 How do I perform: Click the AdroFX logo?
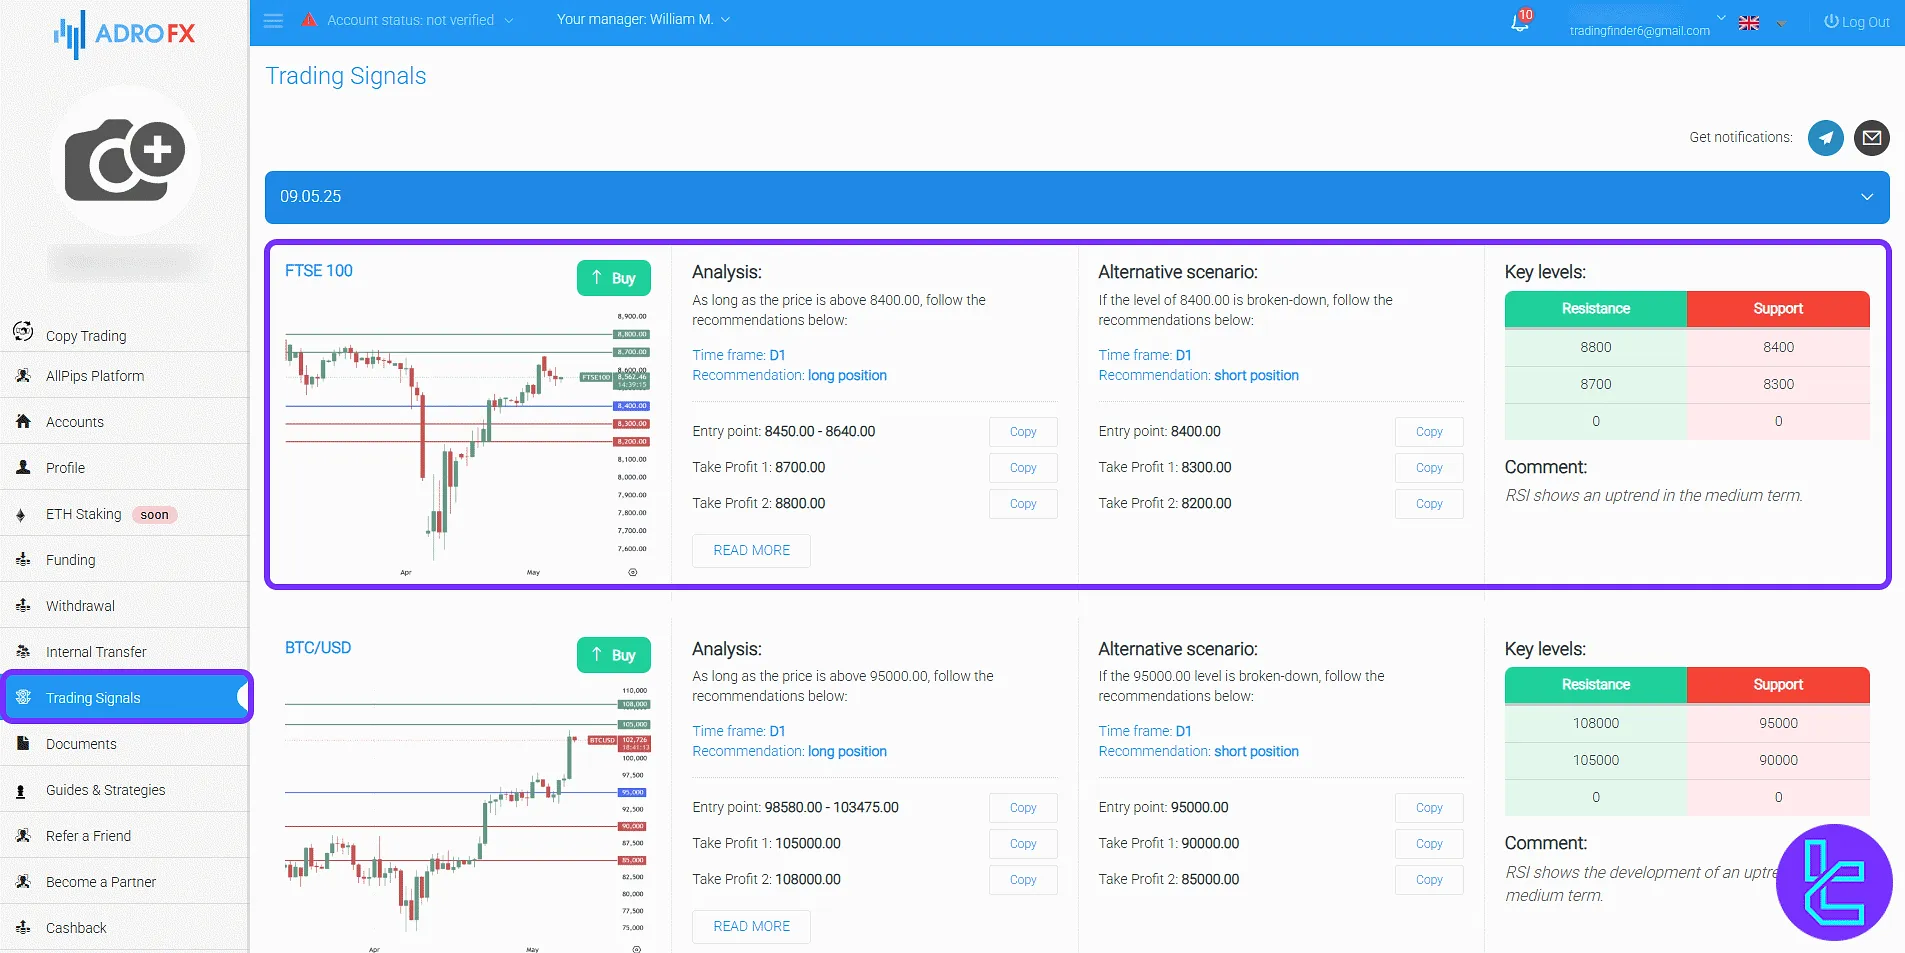point(125,34)
